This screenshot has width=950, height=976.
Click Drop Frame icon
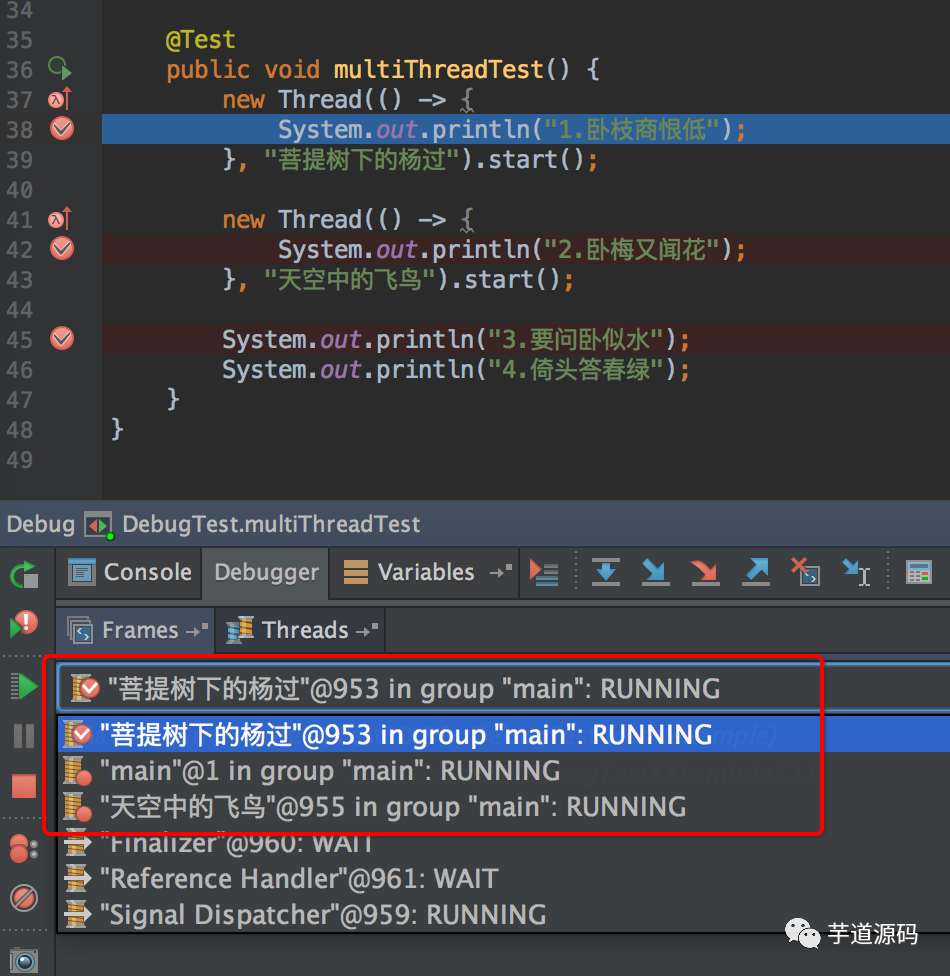[x=805, y=572]
